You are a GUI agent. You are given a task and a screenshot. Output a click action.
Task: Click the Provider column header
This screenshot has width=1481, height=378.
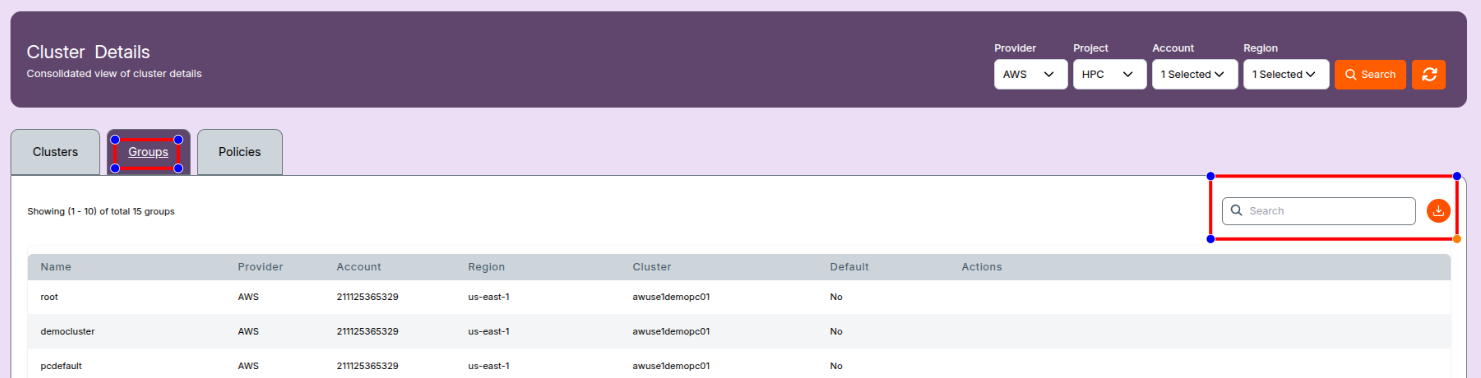pyautogui.click(x=260, y=267)
